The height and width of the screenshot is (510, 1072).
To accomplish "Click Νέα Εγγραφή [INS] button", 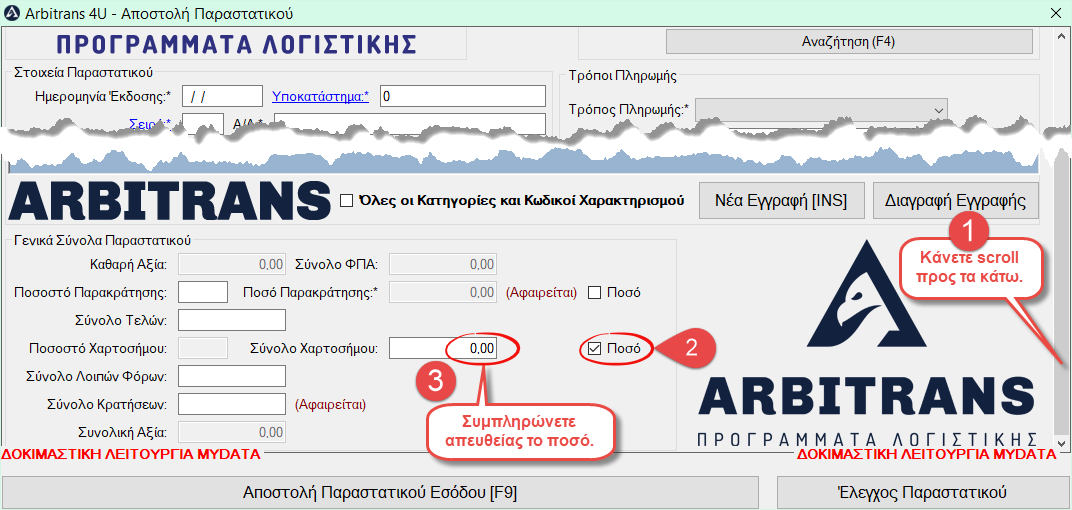I will 781,201.
